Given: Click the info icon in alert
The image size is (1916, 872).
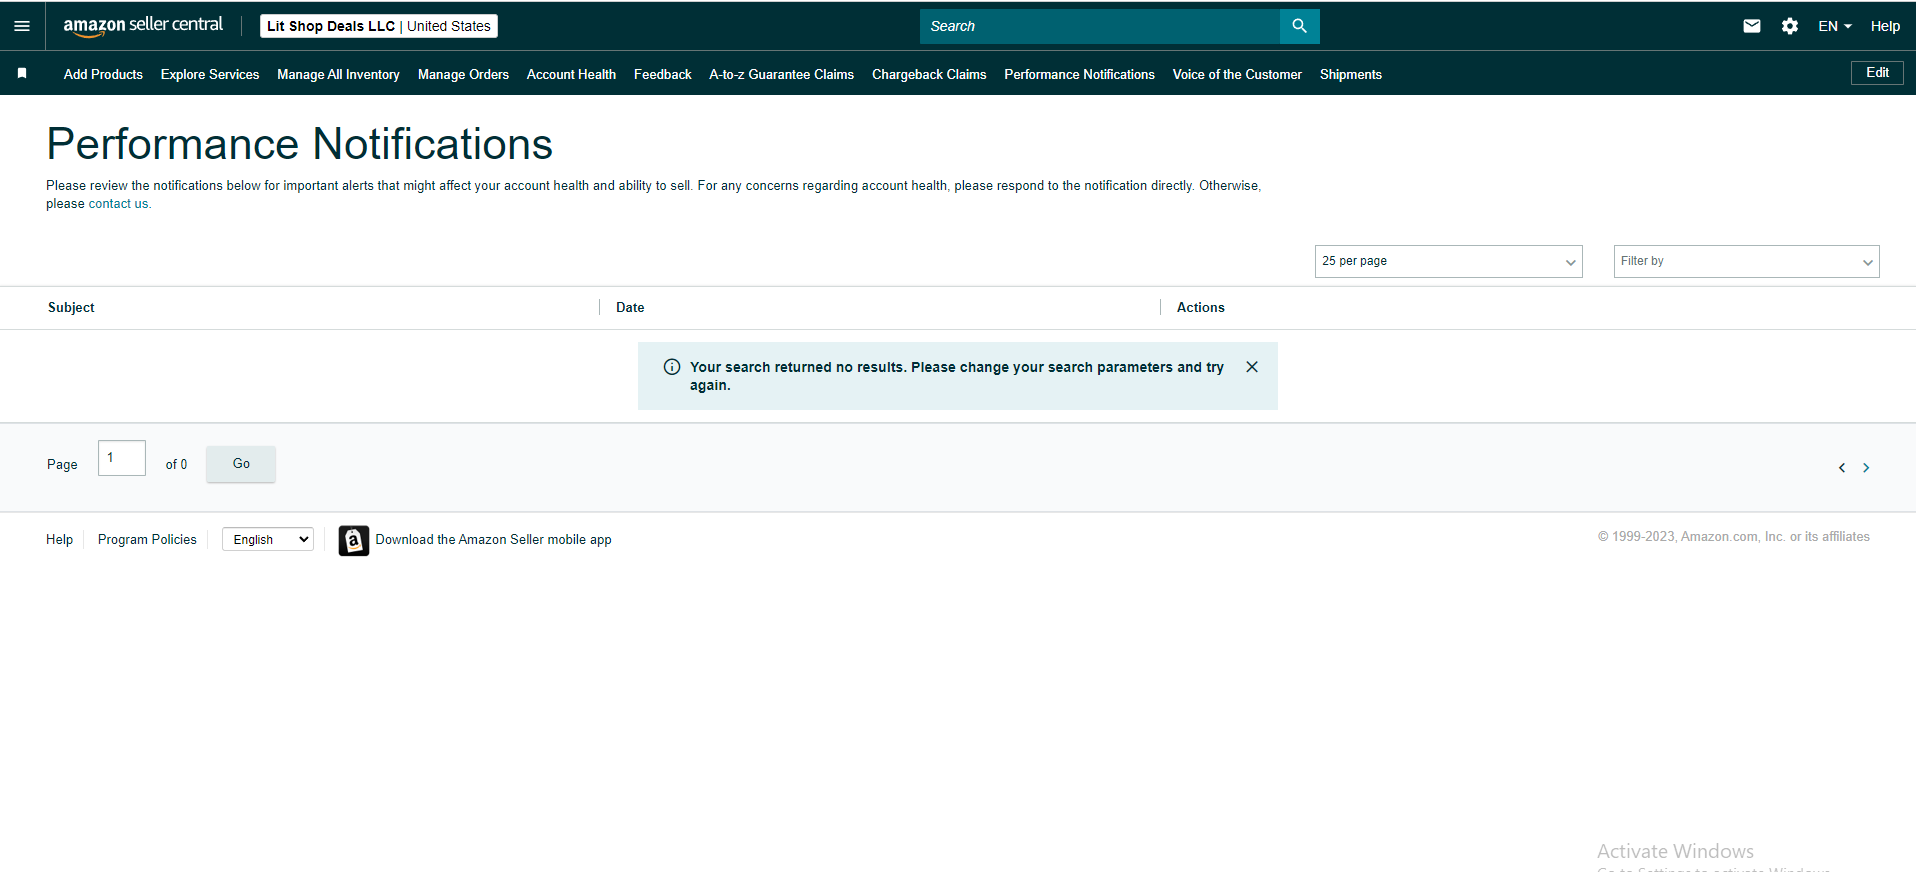Looking at the screenshot, I should (x=672, y=367).
